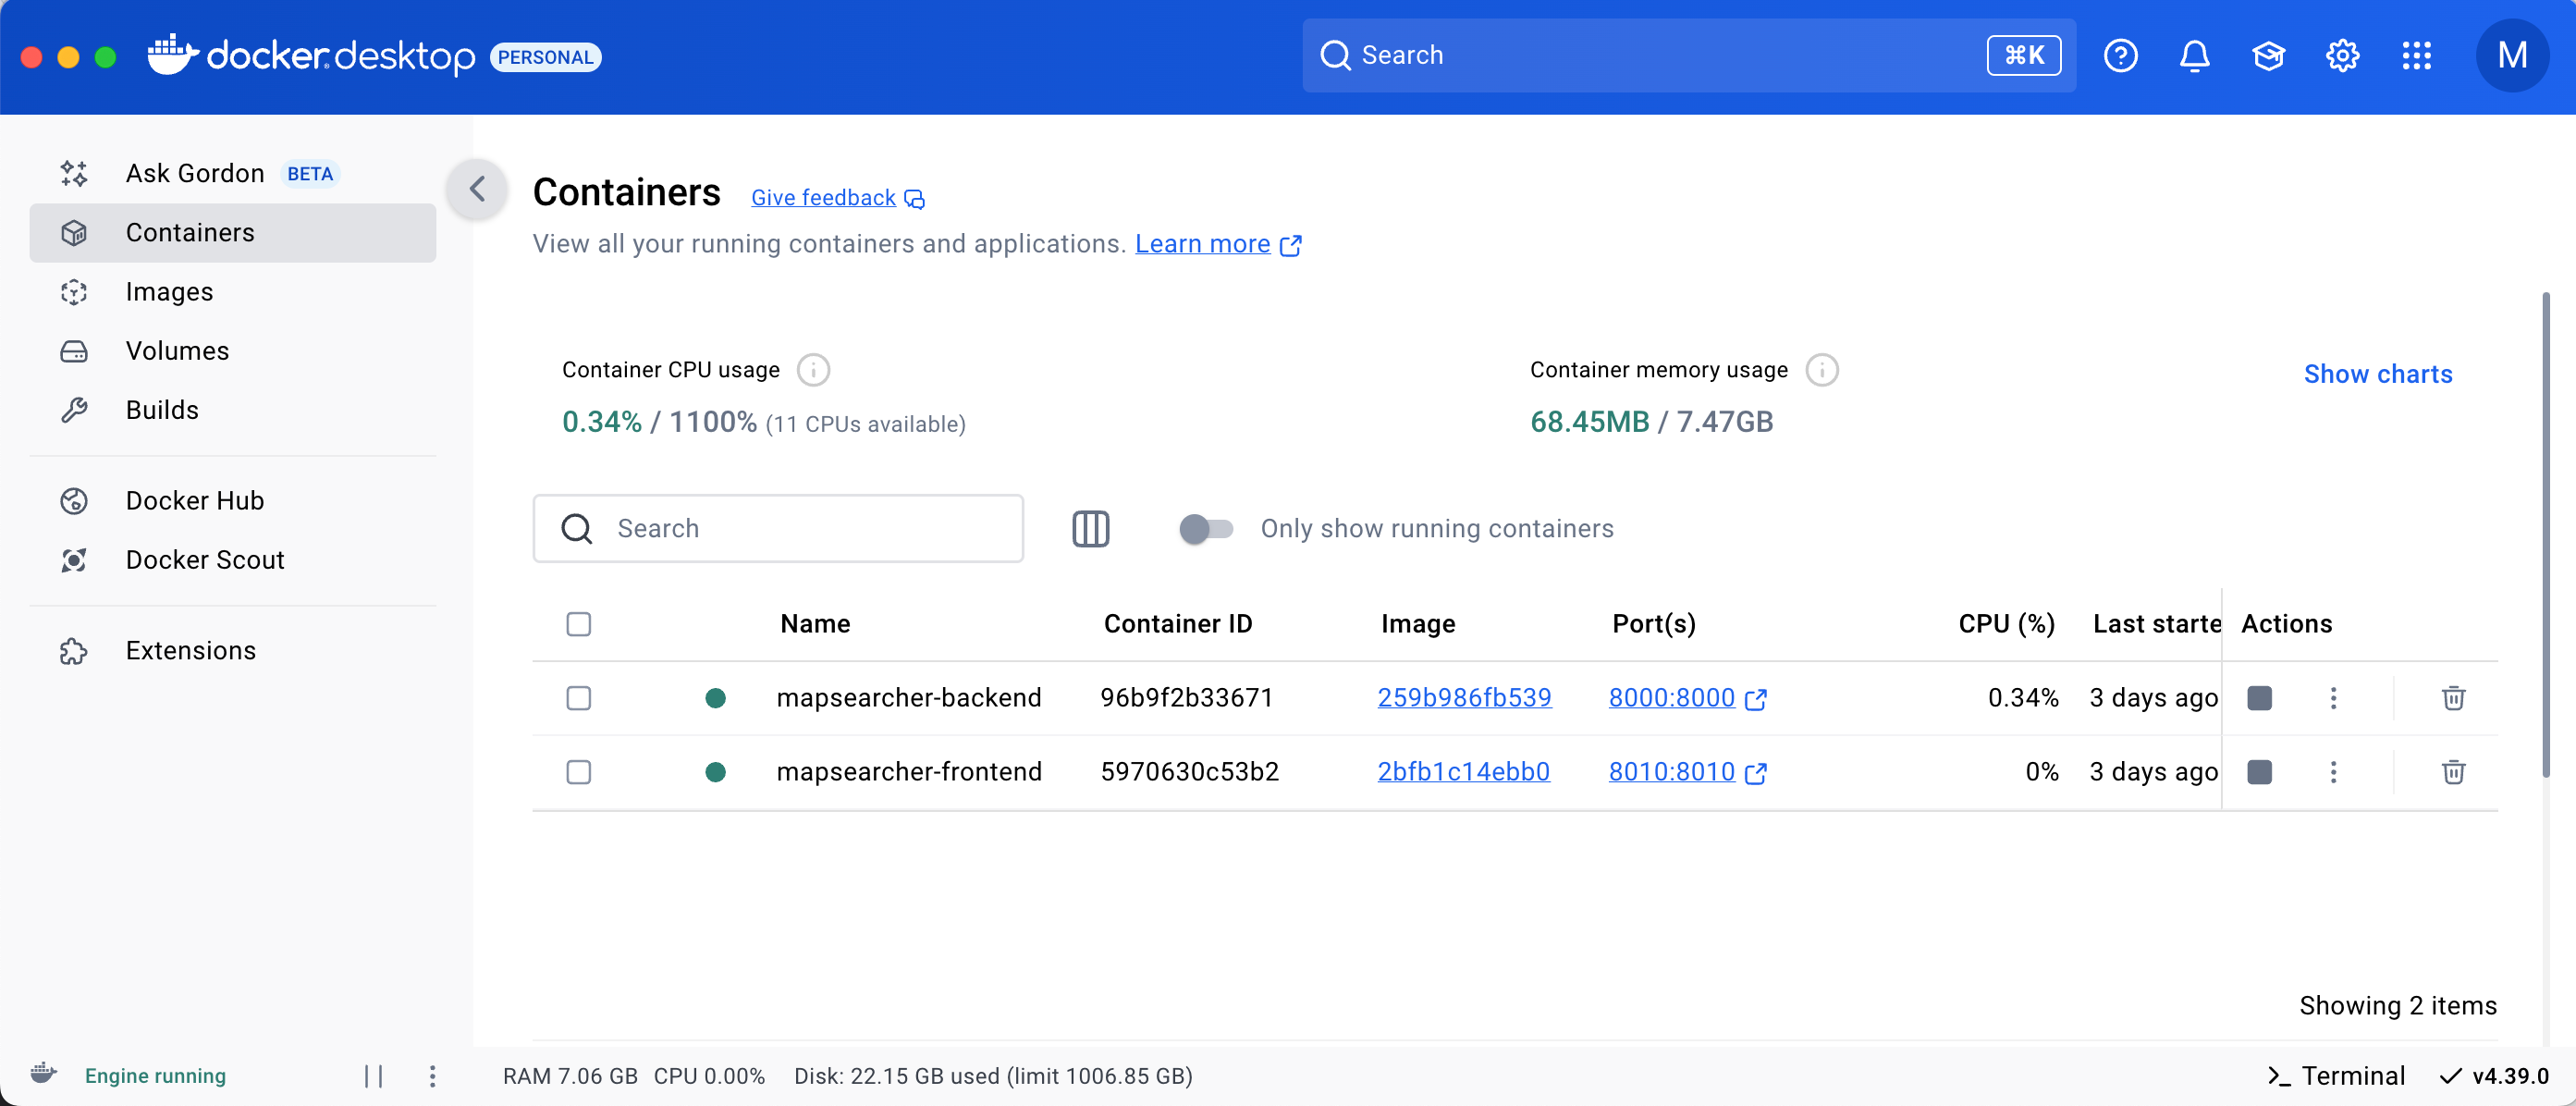
Task: Check the mapsearcher-backend row checkbox
Action: (578, 697)
